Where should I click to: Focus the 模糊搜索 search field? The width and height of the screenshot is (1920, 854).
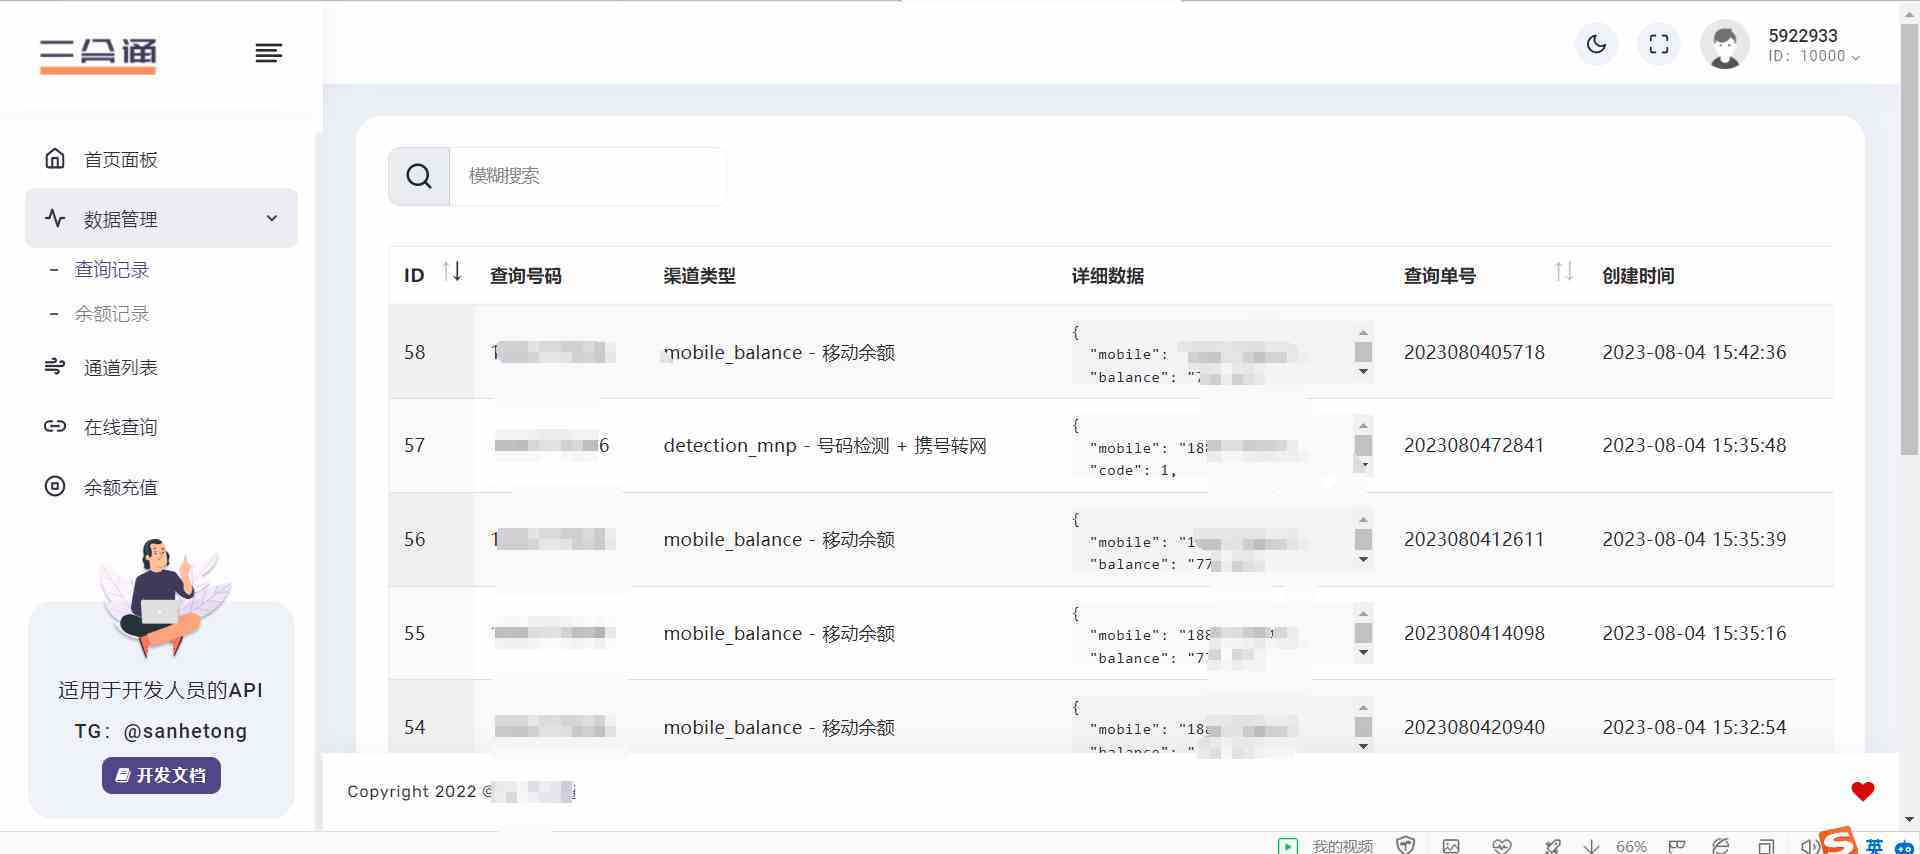(x=588, y=176)
